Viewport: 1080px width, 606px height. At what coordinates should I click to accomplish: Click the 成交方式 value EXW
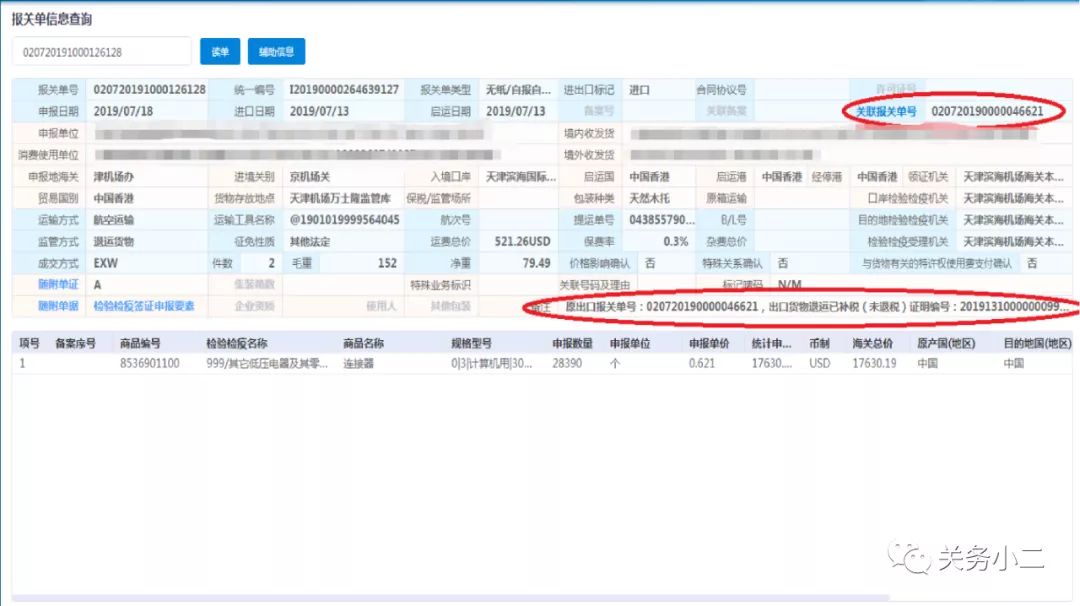(105, 263)
